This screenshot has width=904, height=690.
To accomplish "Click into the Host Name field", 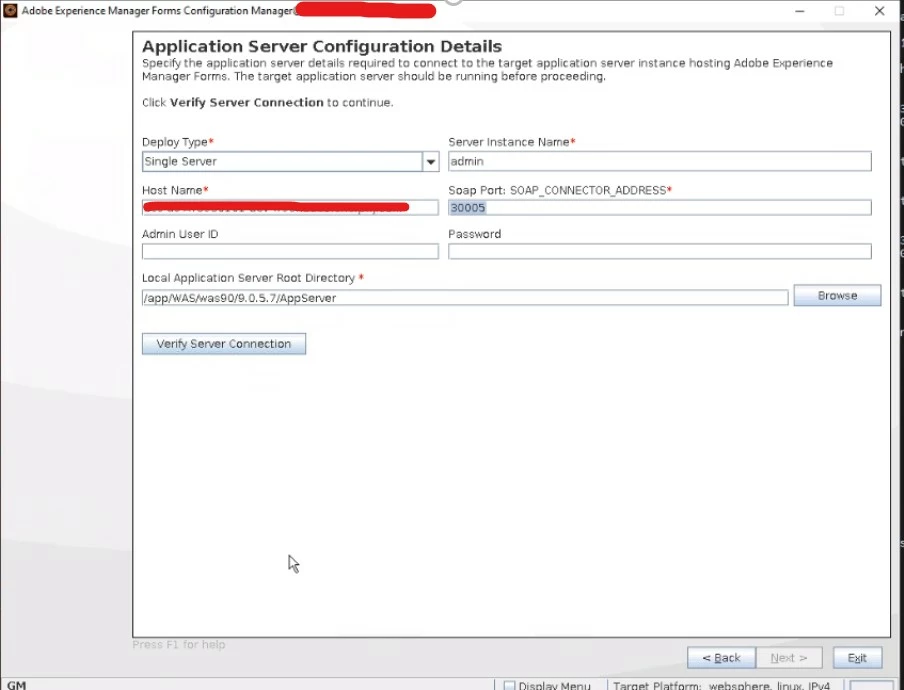I will [290, 208].
